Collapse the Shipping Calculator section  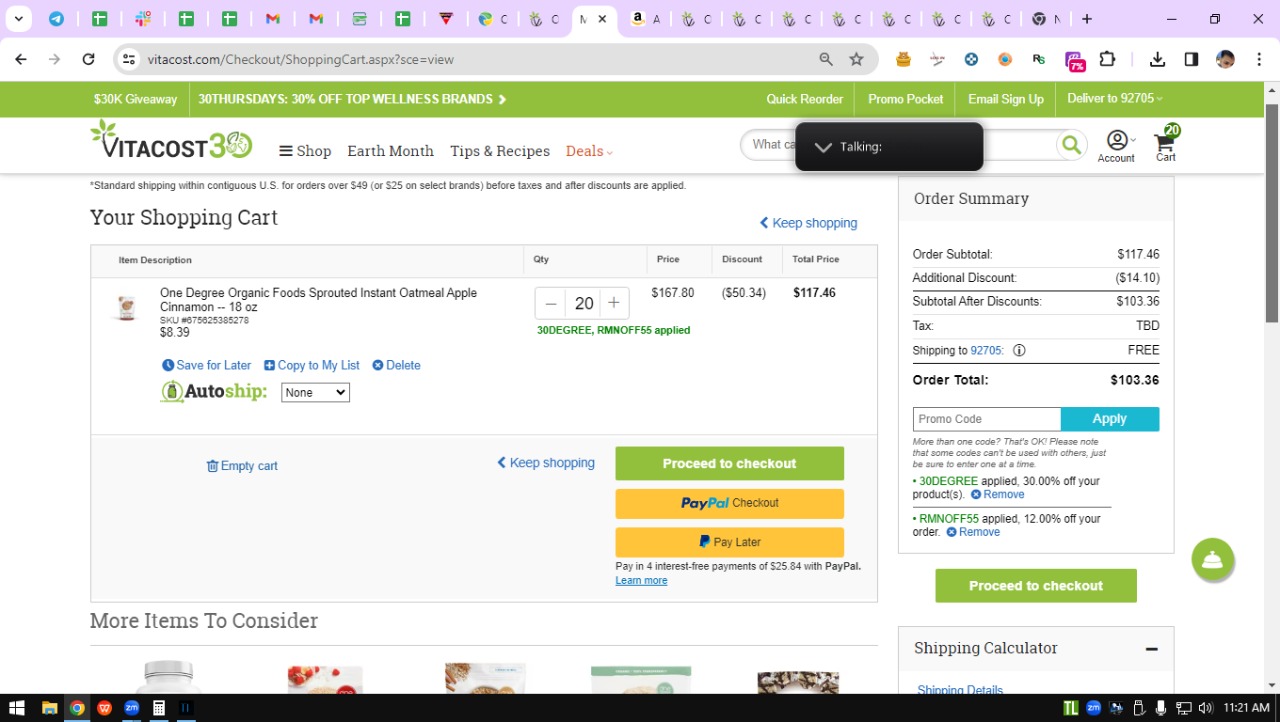[1151, 648]
